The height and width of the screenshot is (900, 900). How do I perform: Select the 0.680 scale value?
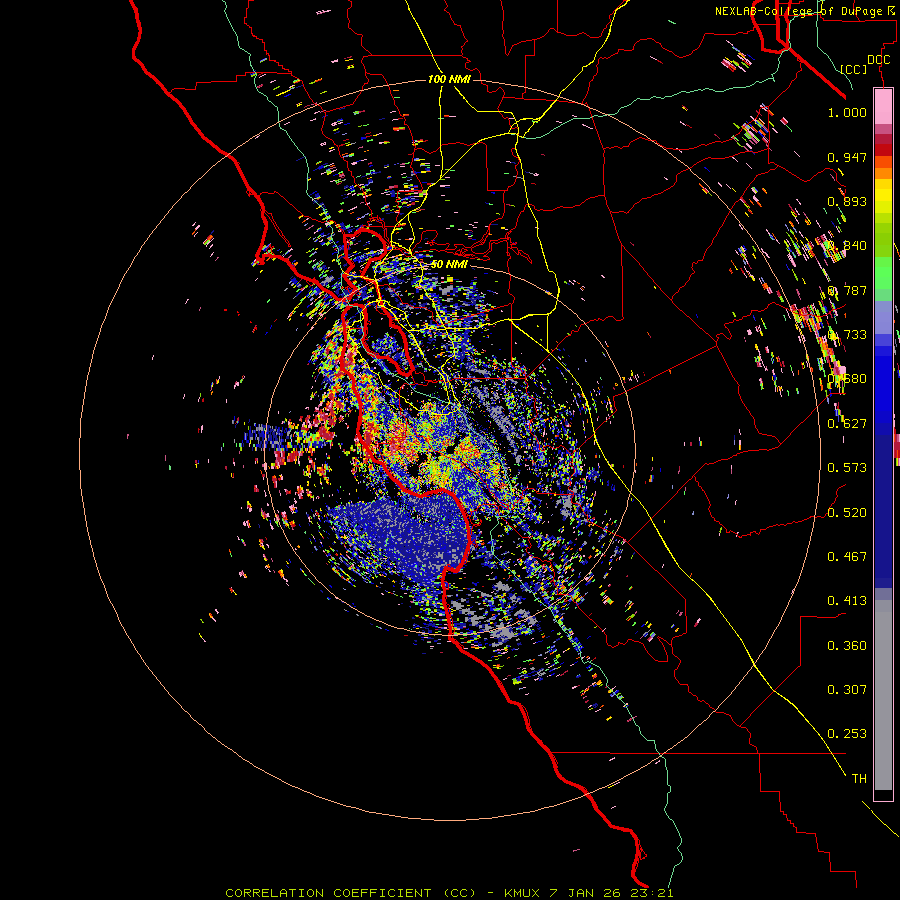[847, 379]
